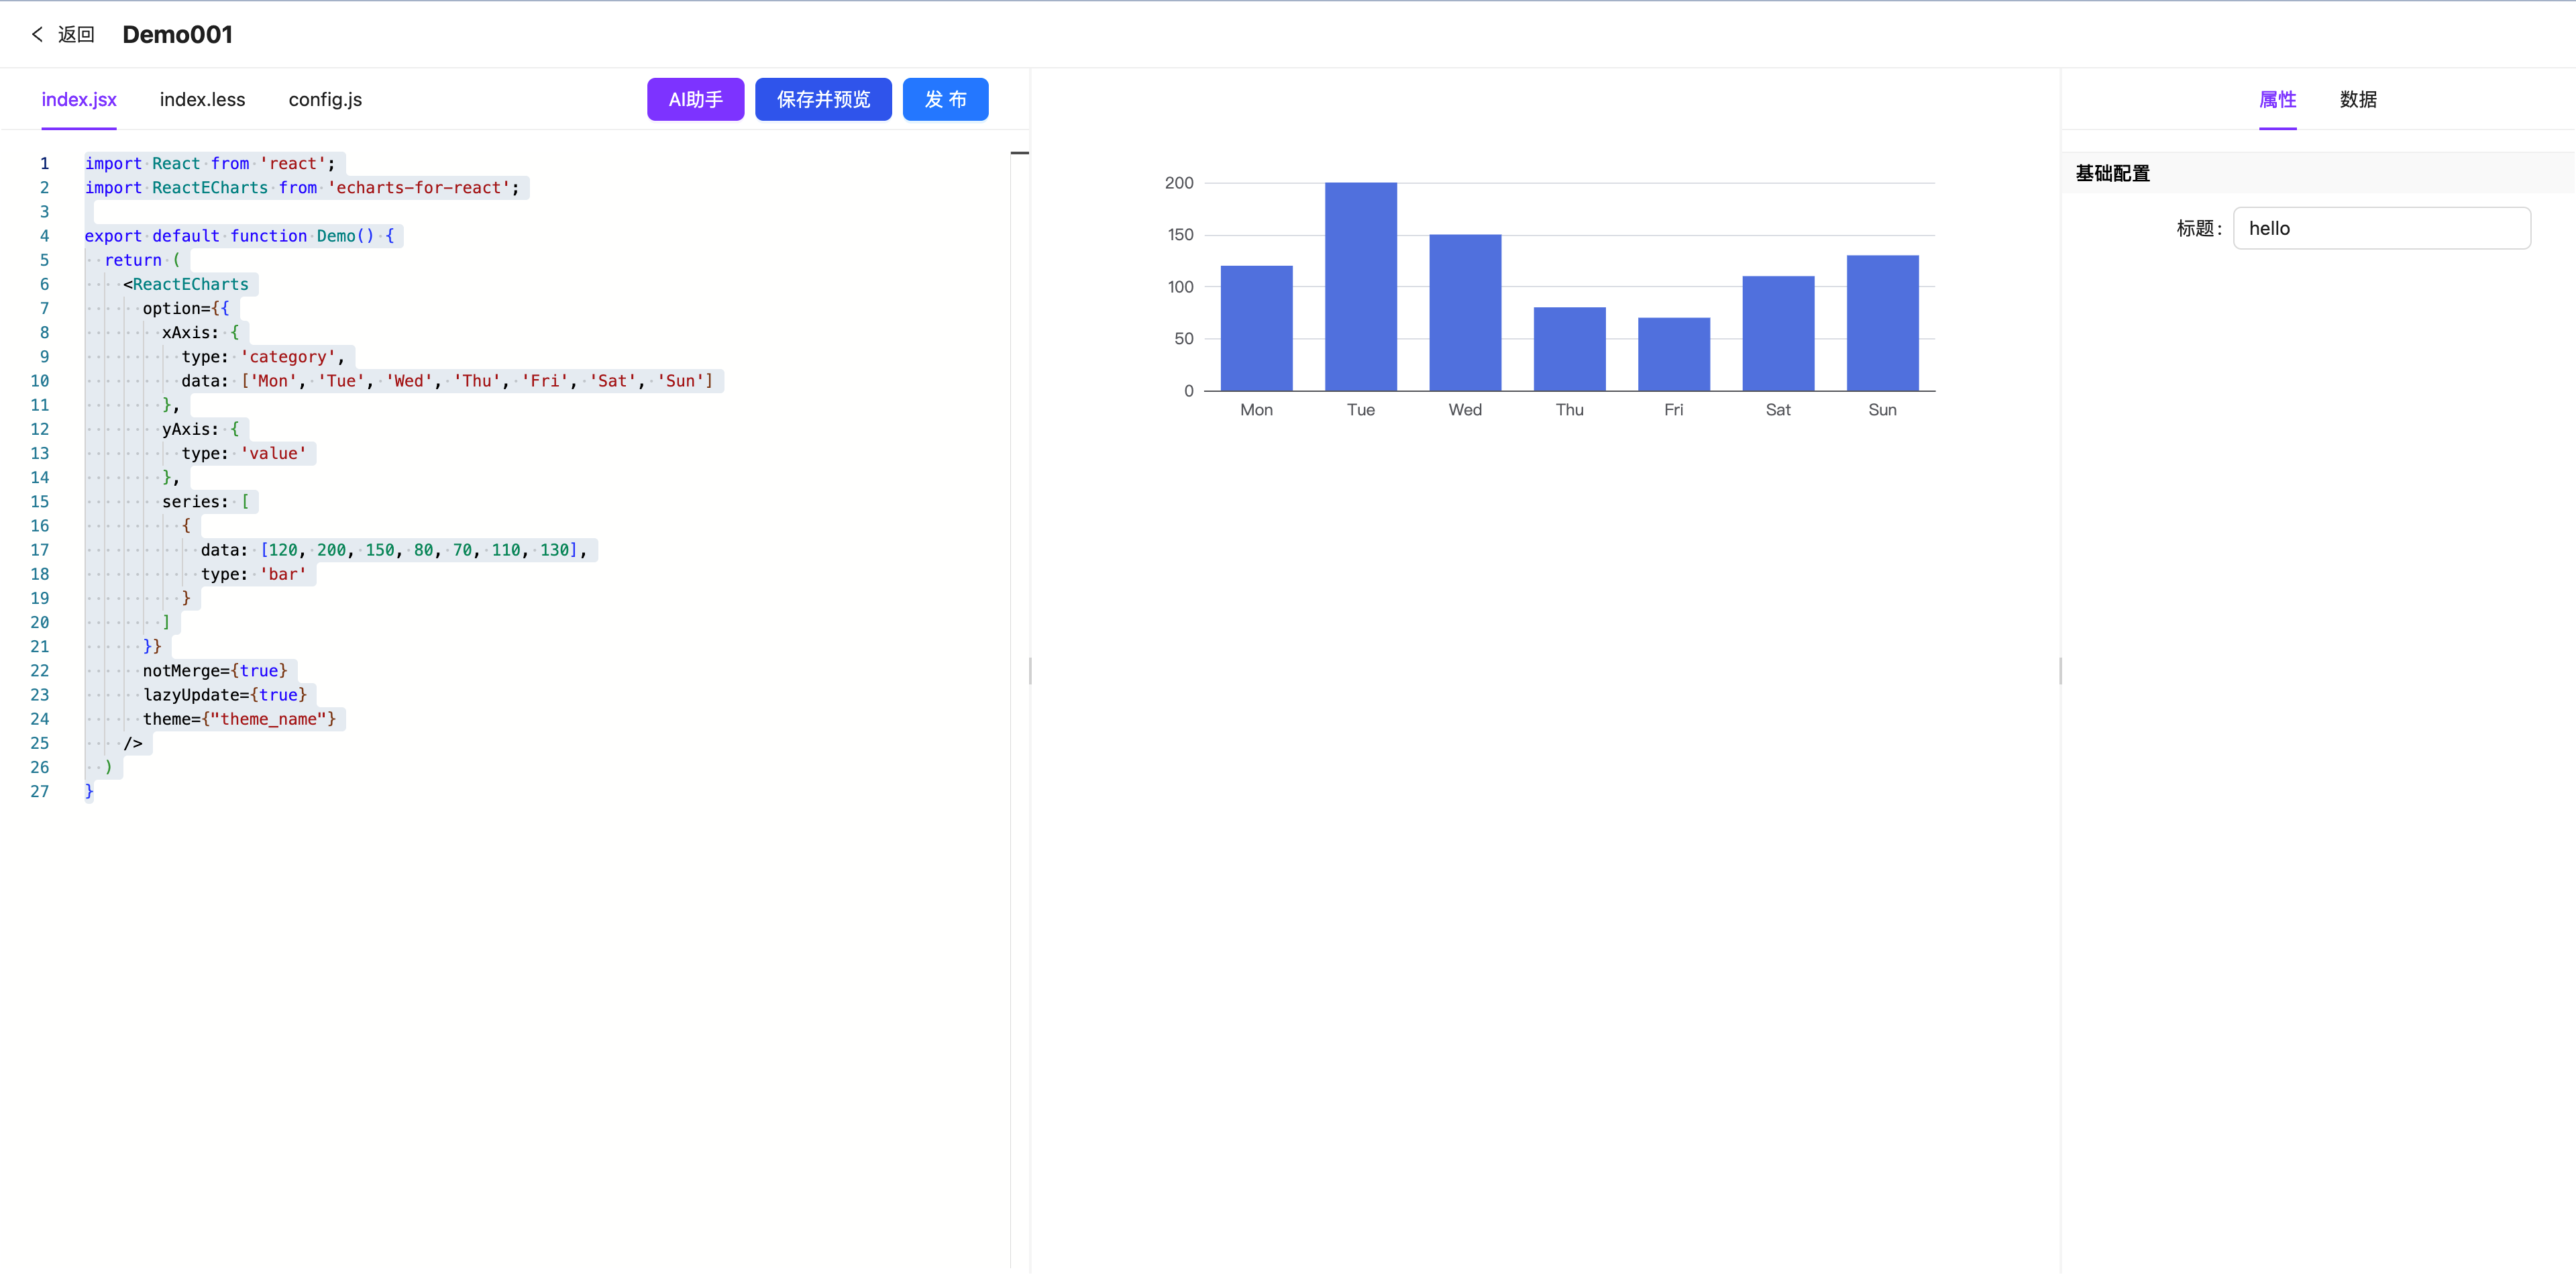The width and height of the screenshot is (2576, 1287).
Task: Click the splitter left of properties panel
Action: [2061, 670]
